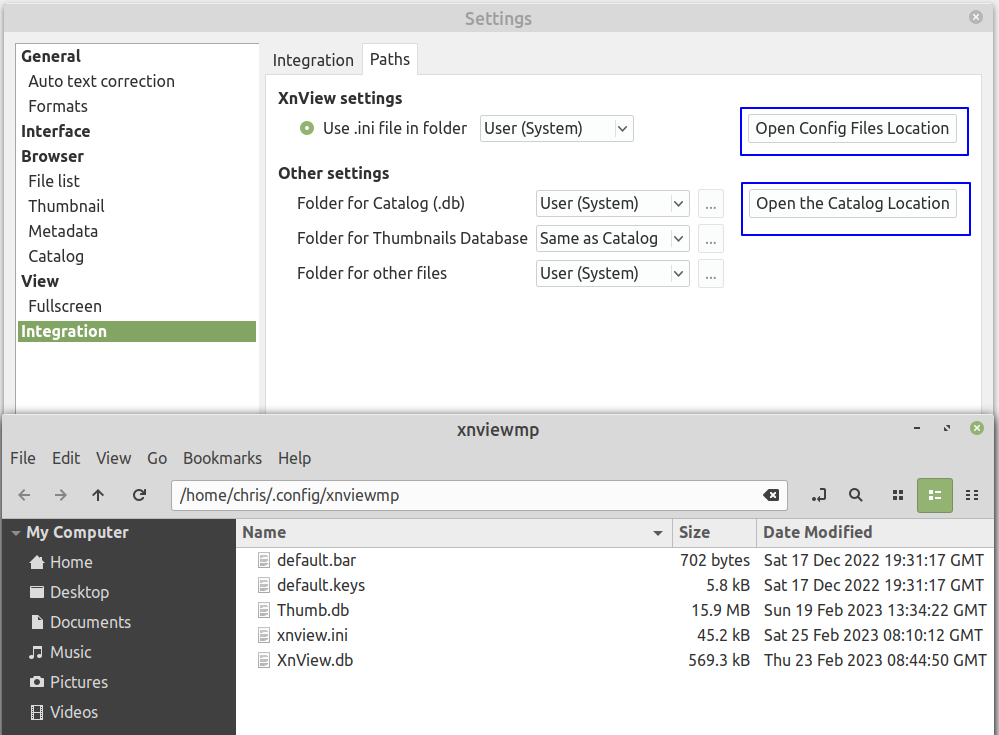Select 'Use .ini file in folder' radio

tap(307, 128)
